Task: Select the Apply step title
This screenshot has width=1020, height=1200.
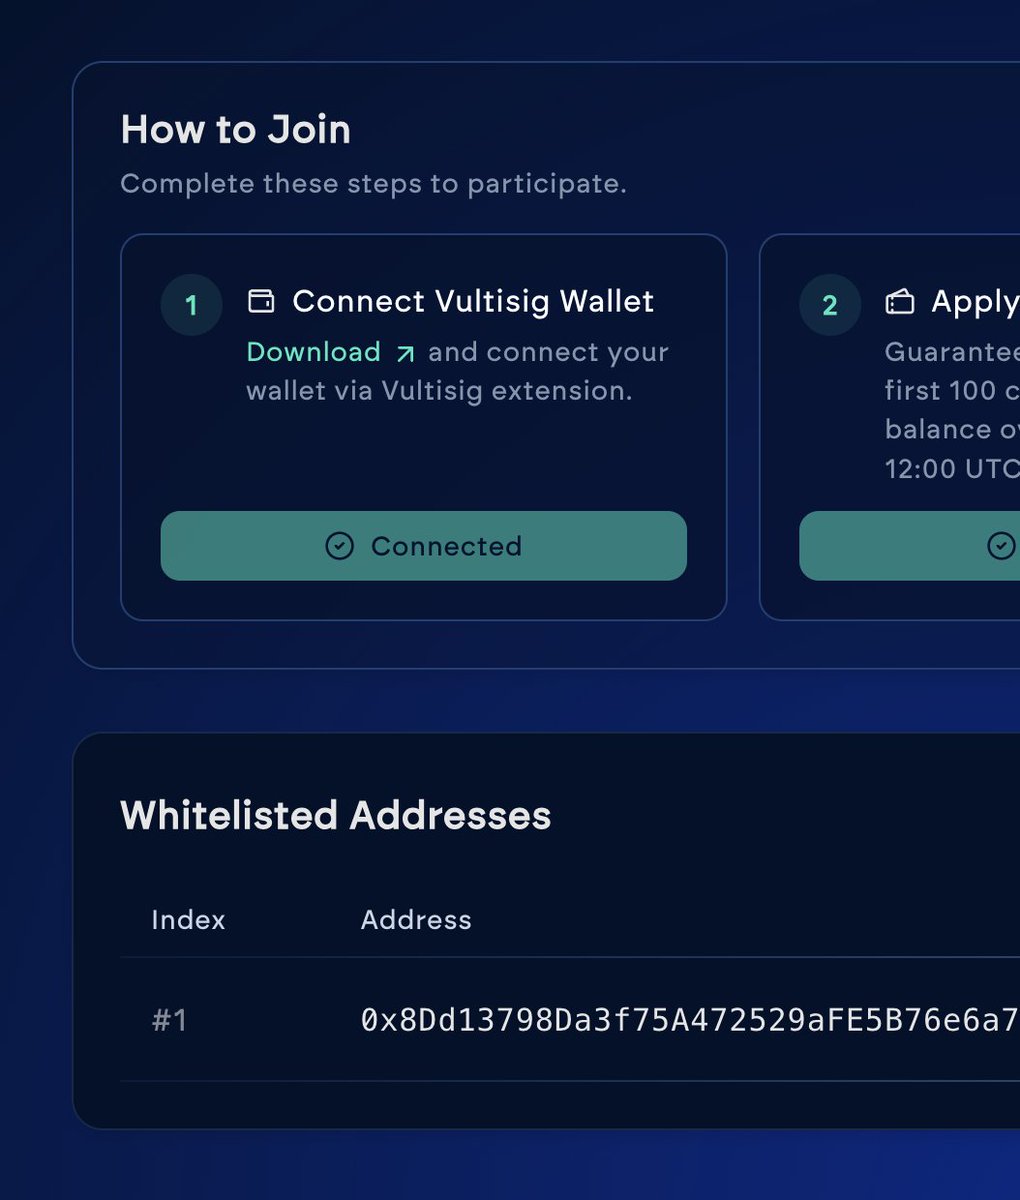Action: (975, 301)
